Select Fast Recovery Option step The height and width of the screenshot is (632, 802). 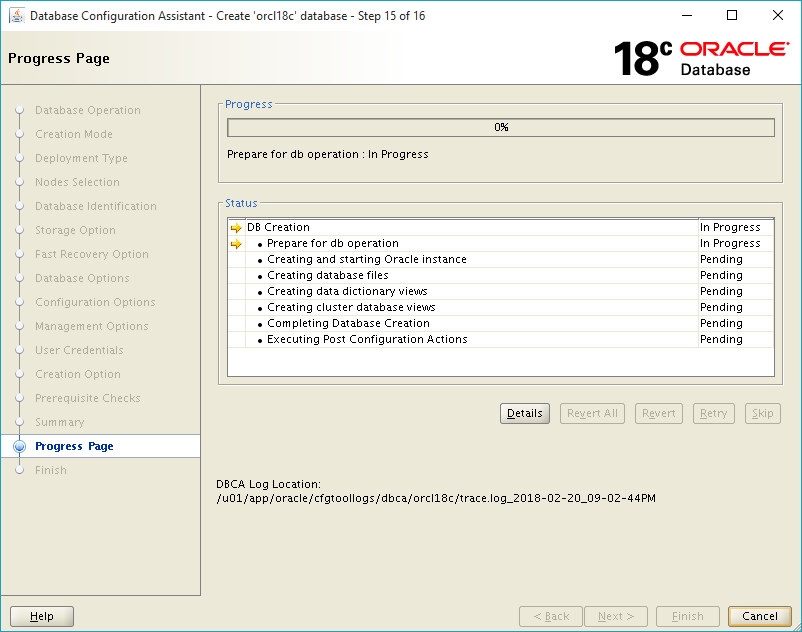coord(92,255)
